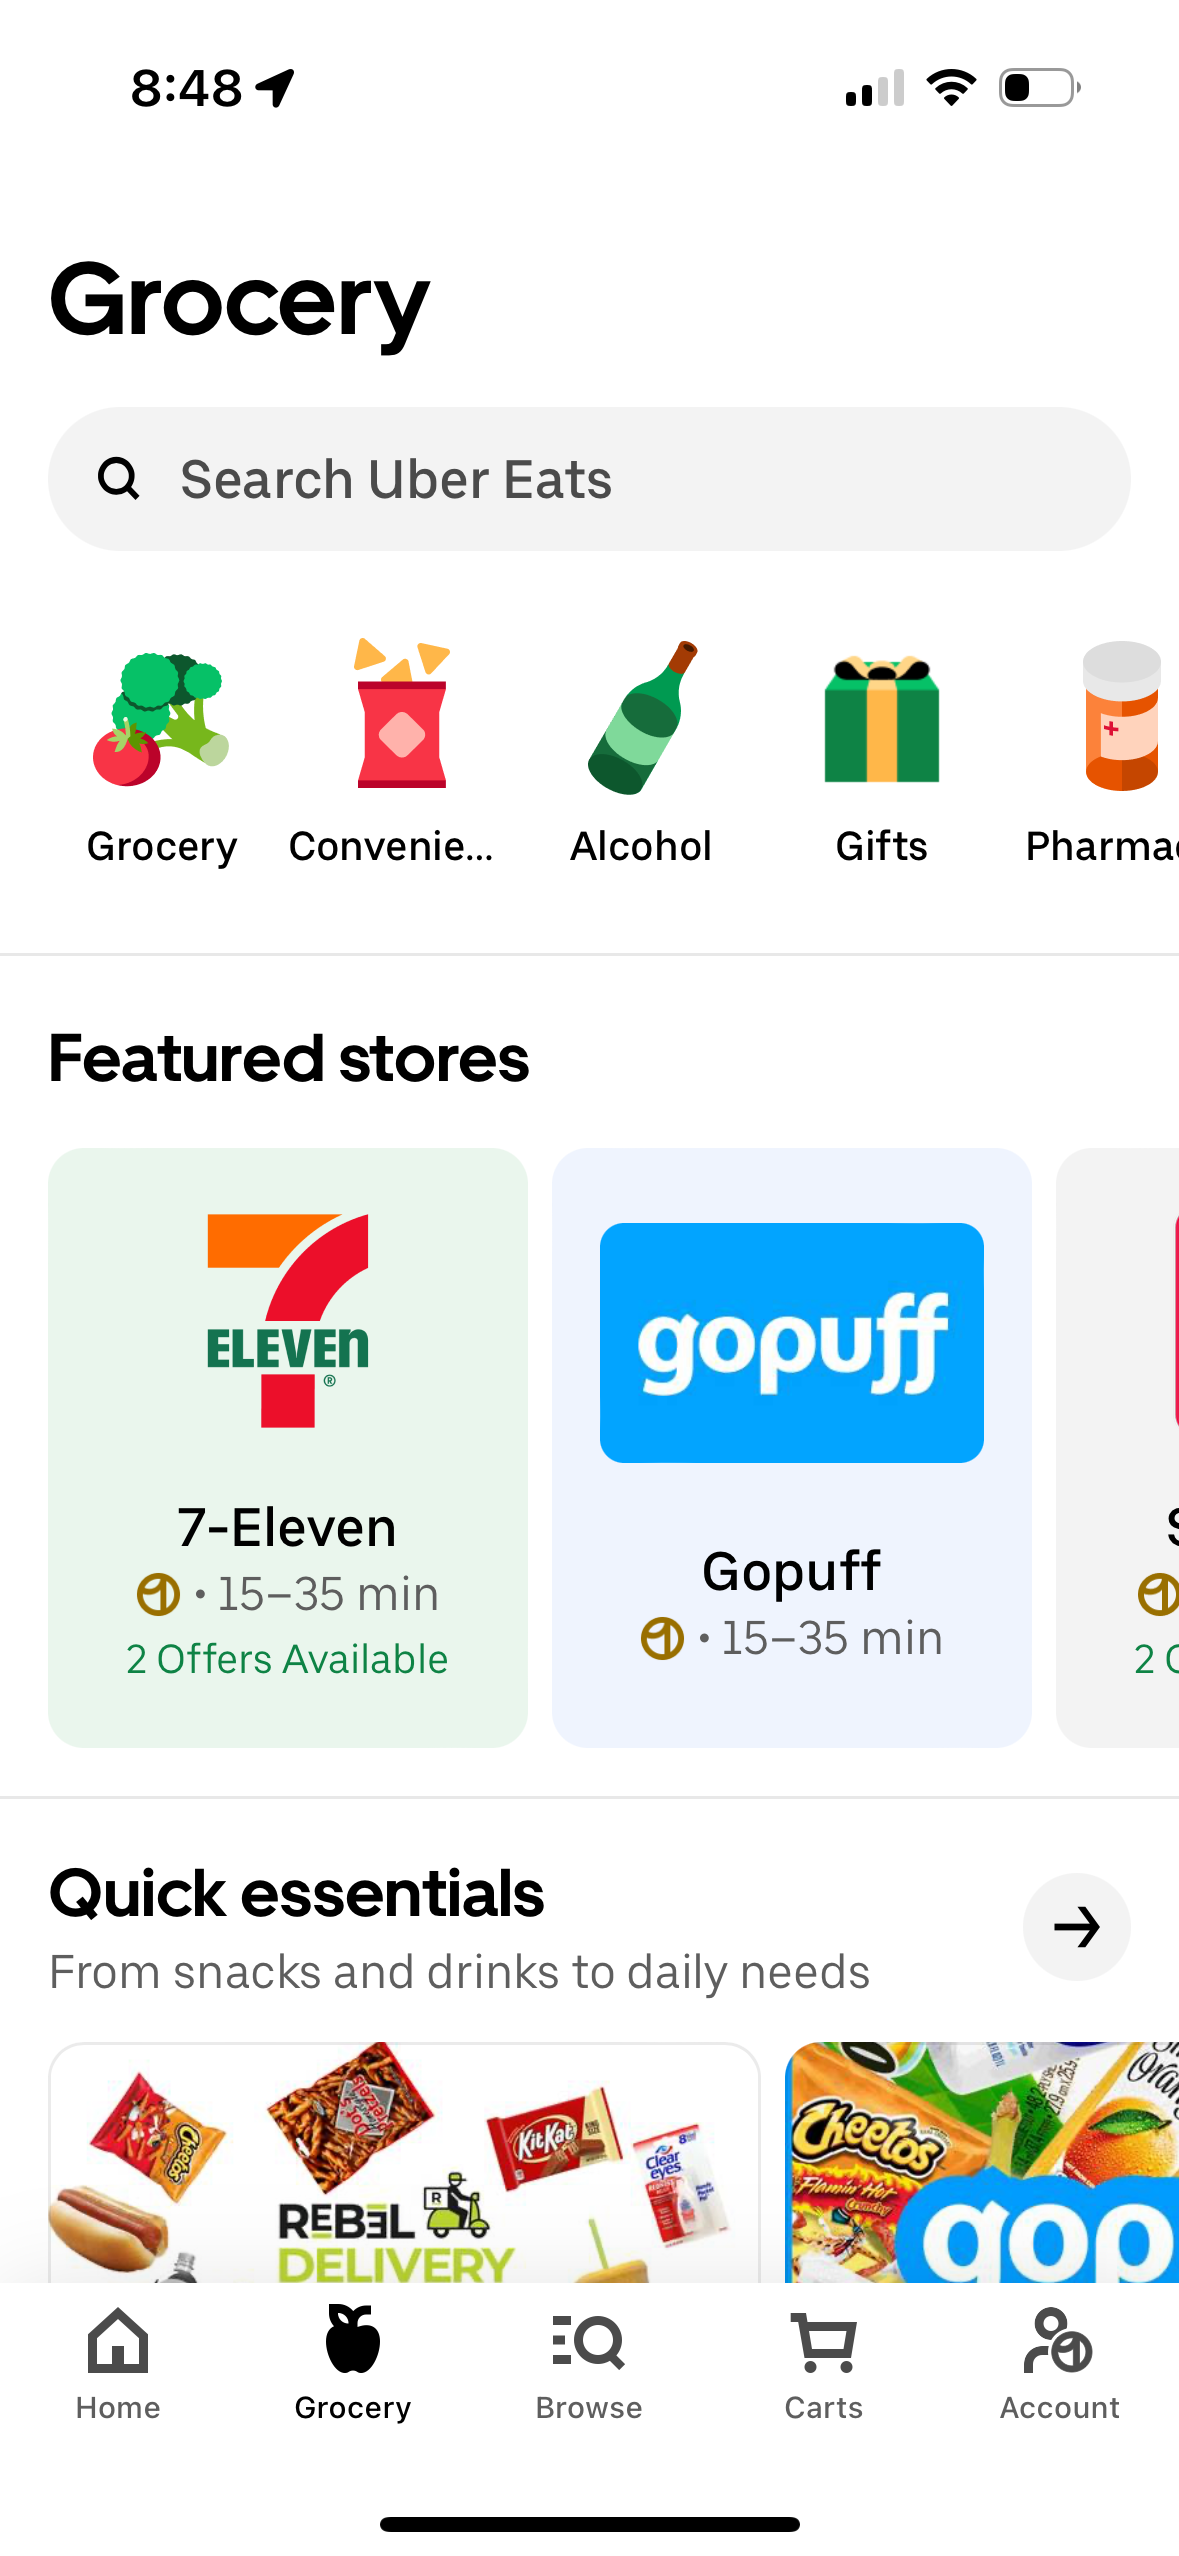This screenshot has width=1179, height=2556.
Task: Open the Gifts category
Action: point(881,725)
